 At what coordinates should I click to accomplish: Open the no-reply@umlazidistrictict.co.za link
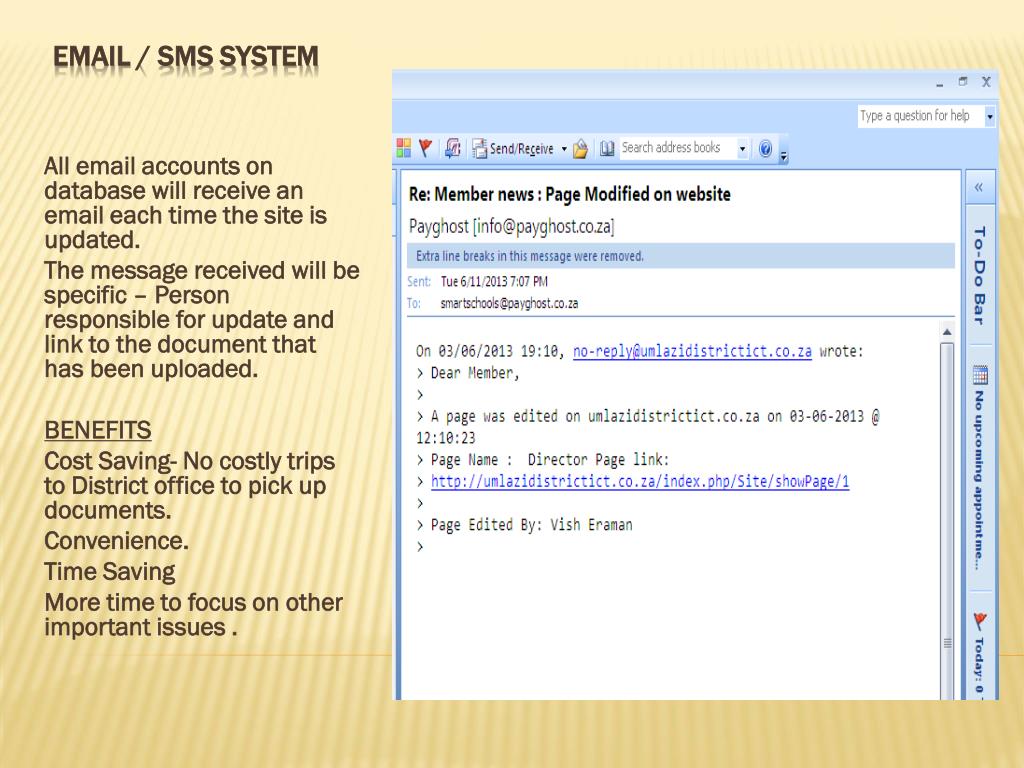point(692,351)
